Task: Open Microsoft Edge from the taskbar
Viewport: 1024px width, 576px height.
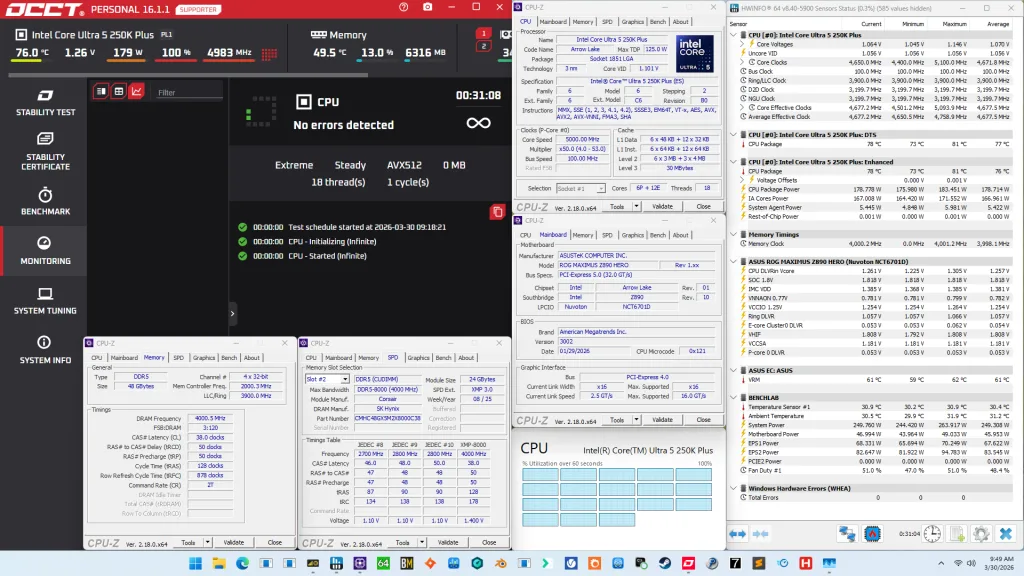Action: pos(242,564)
